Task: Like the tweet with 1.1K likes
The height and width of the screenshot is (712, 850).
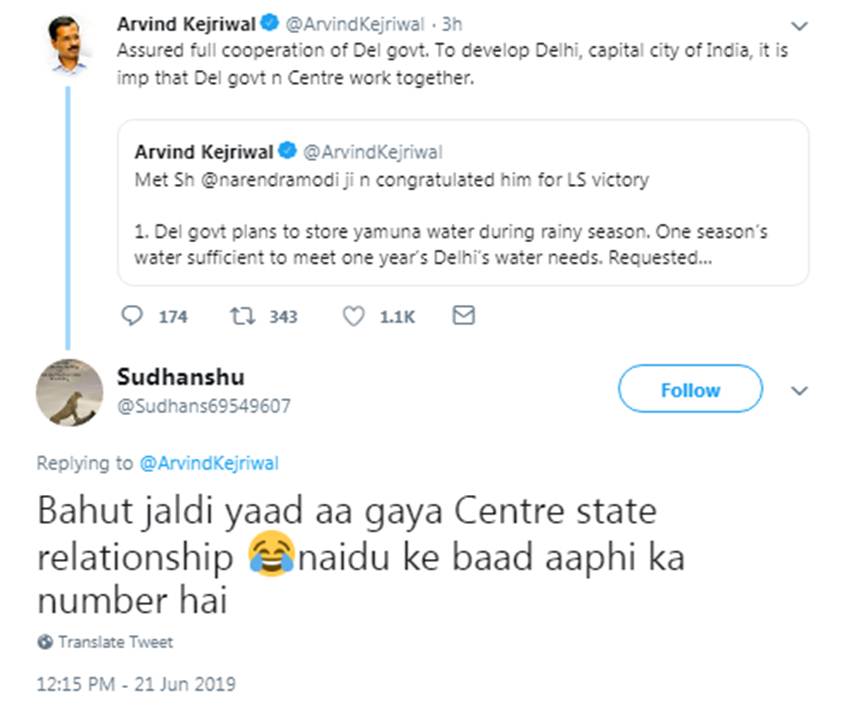Action: point(354,316)
